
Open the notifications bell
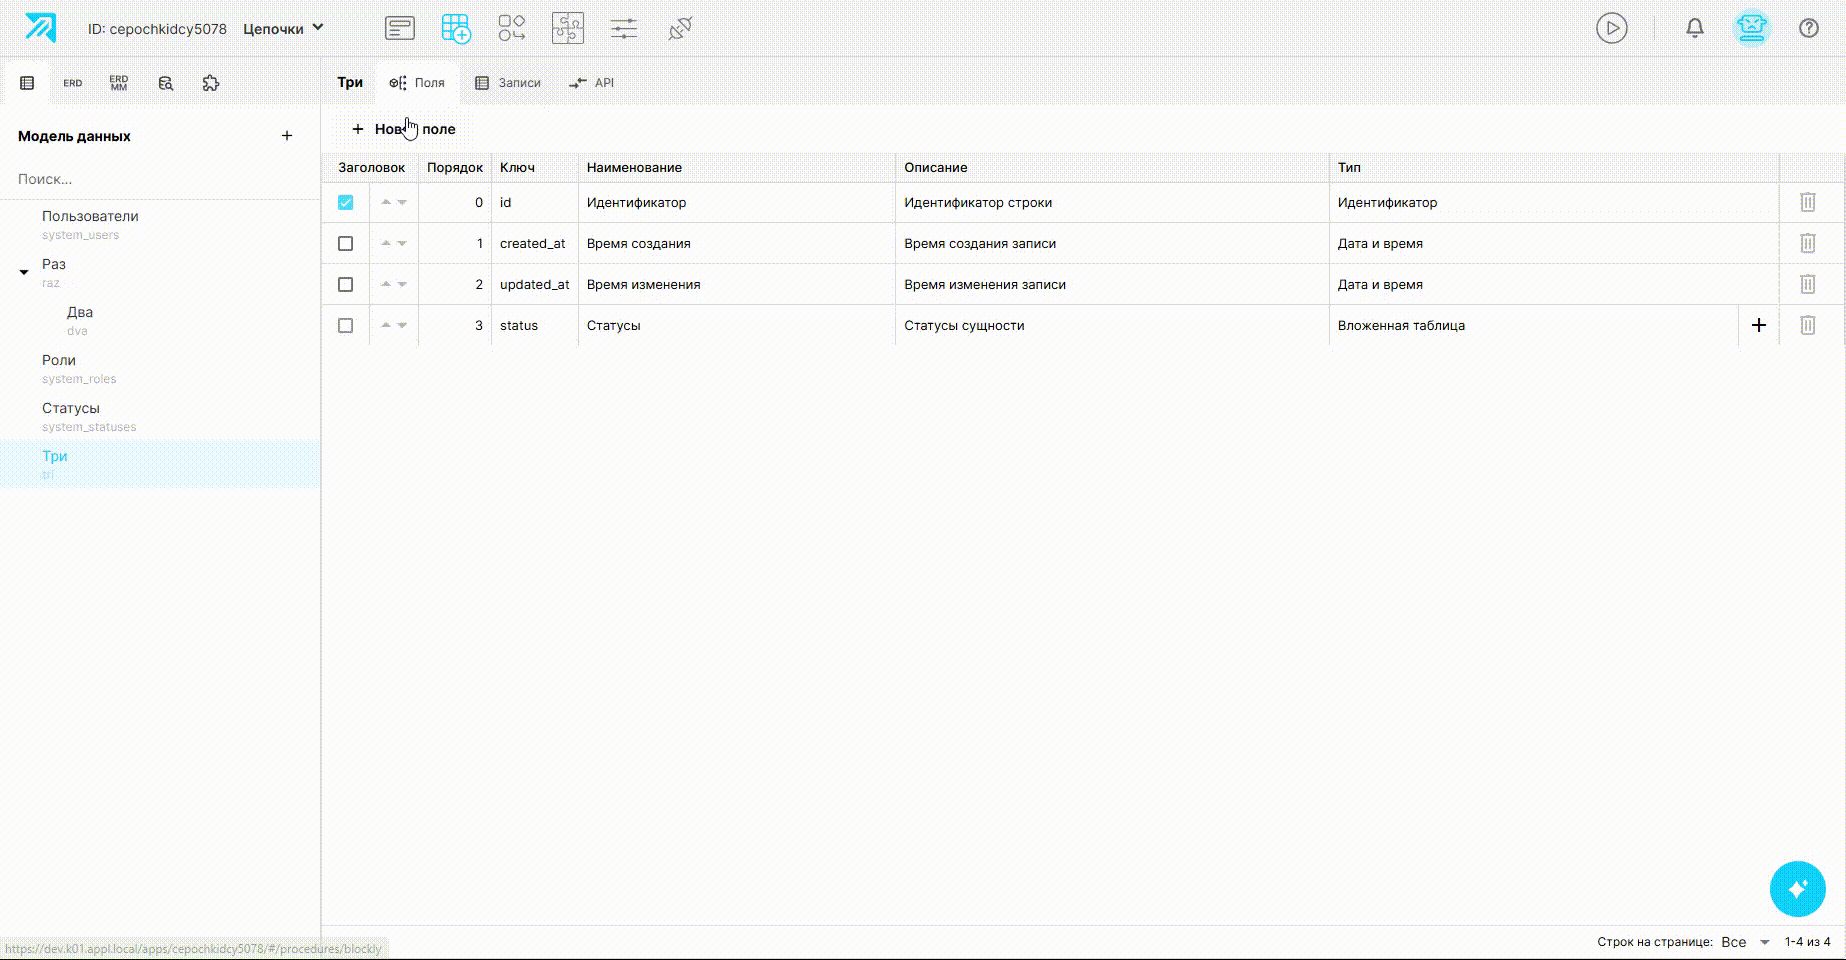click(1695, 28)
